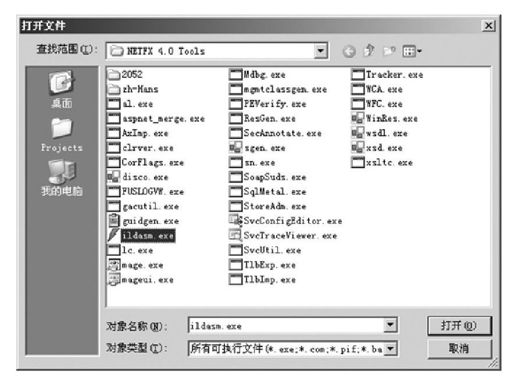The image size is (515, 382).
Task: Open the Desktop (桌面) shortcut
Action: click(61, 89)
